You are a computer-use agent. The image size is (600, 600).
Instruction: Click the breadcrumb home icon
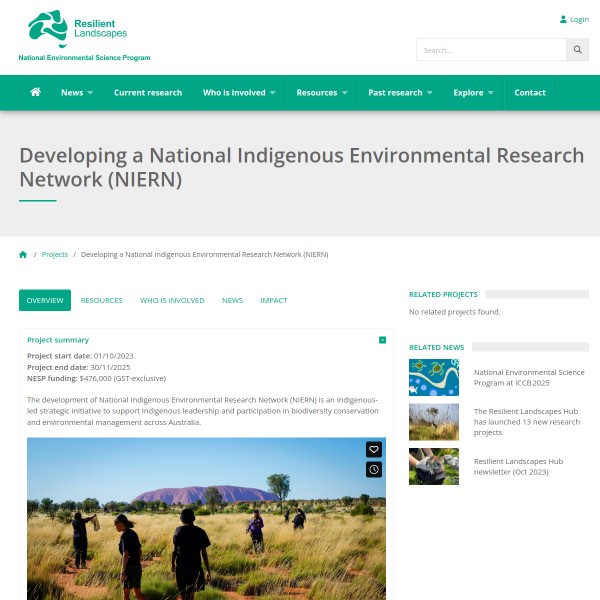click(x=23, y=255)
